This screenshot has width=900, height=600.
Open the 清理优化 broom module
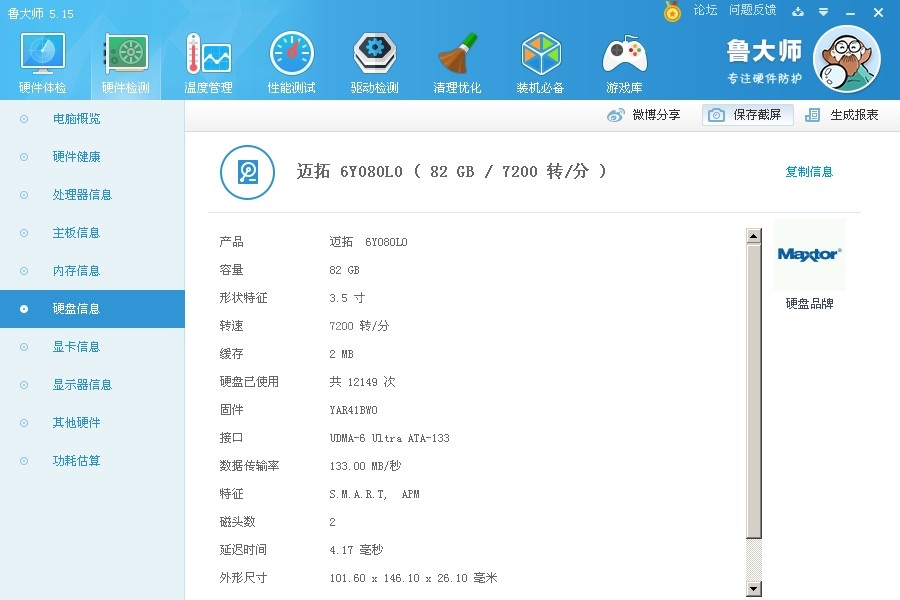[457, 63]
